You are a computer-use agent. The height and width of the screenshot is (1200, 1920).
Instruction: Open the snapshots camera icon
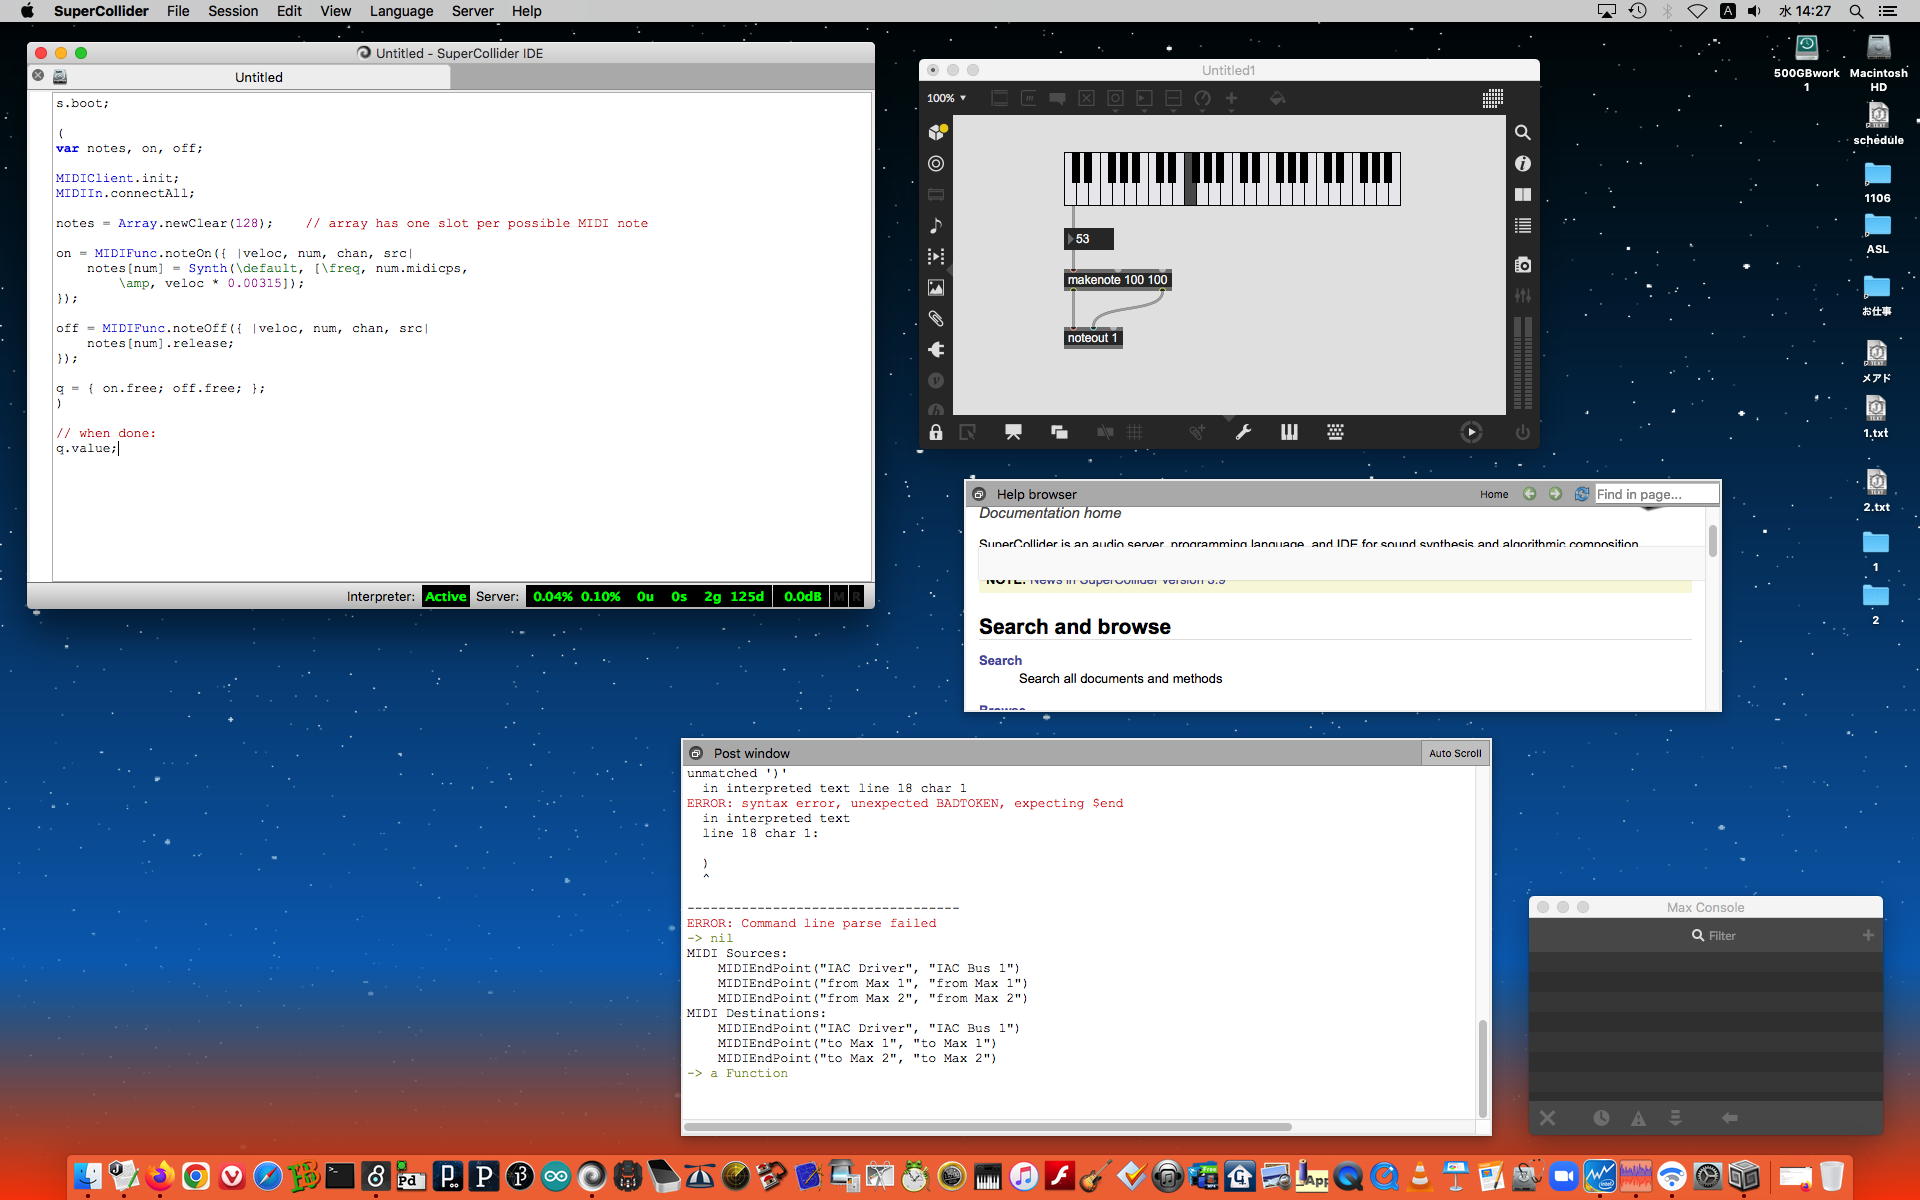click(x=1522, y=265)
